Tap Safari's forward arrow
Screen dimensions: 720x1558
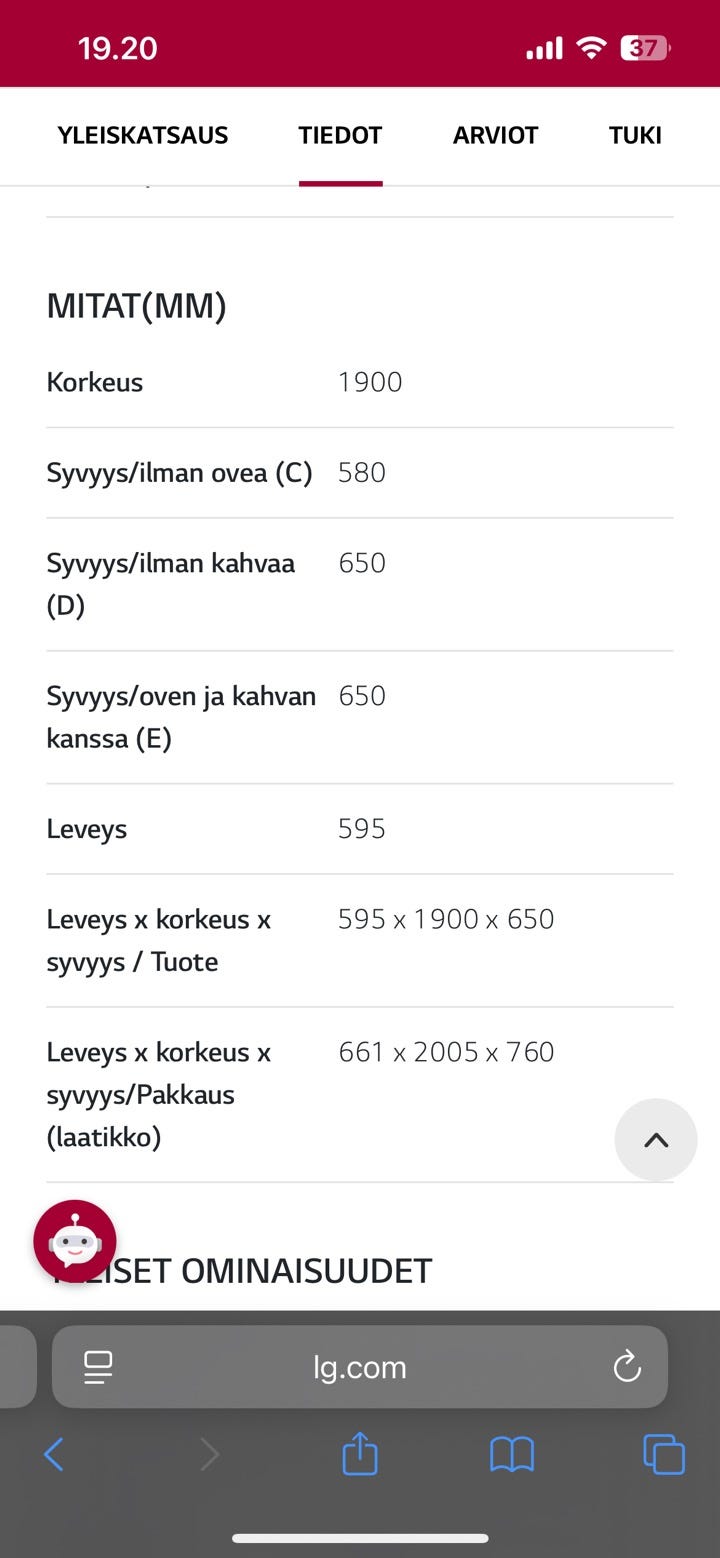209,1454
